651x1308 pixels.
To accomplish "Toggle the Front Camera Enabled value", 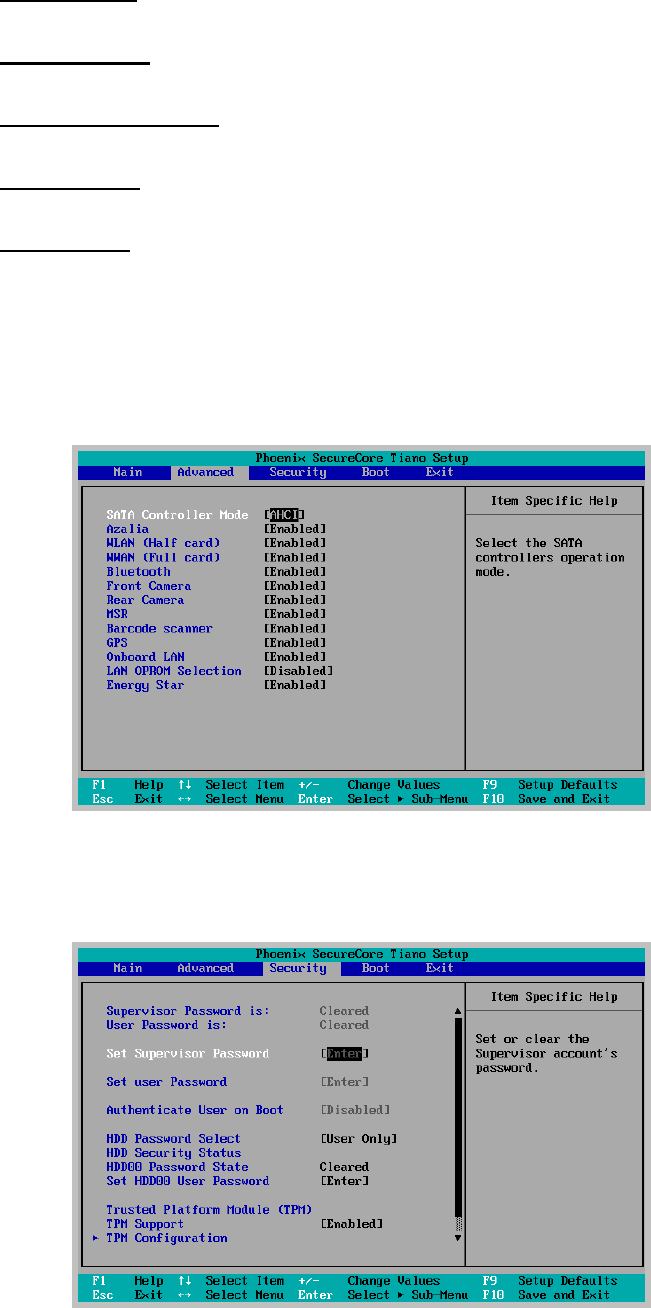I will 295,586.
